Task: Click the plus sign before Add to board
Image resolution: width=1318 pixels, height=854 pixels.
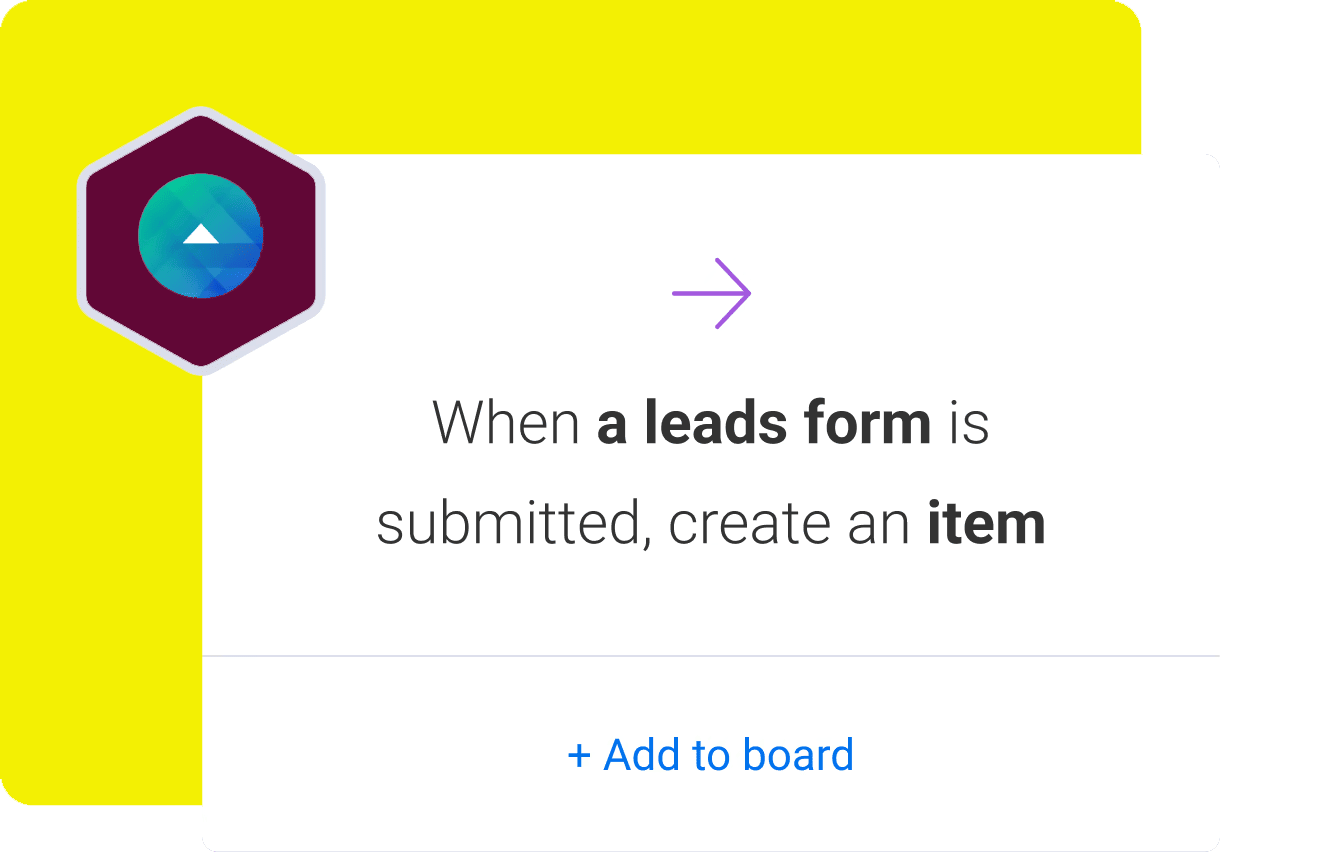Action: [x=579, y=756]
